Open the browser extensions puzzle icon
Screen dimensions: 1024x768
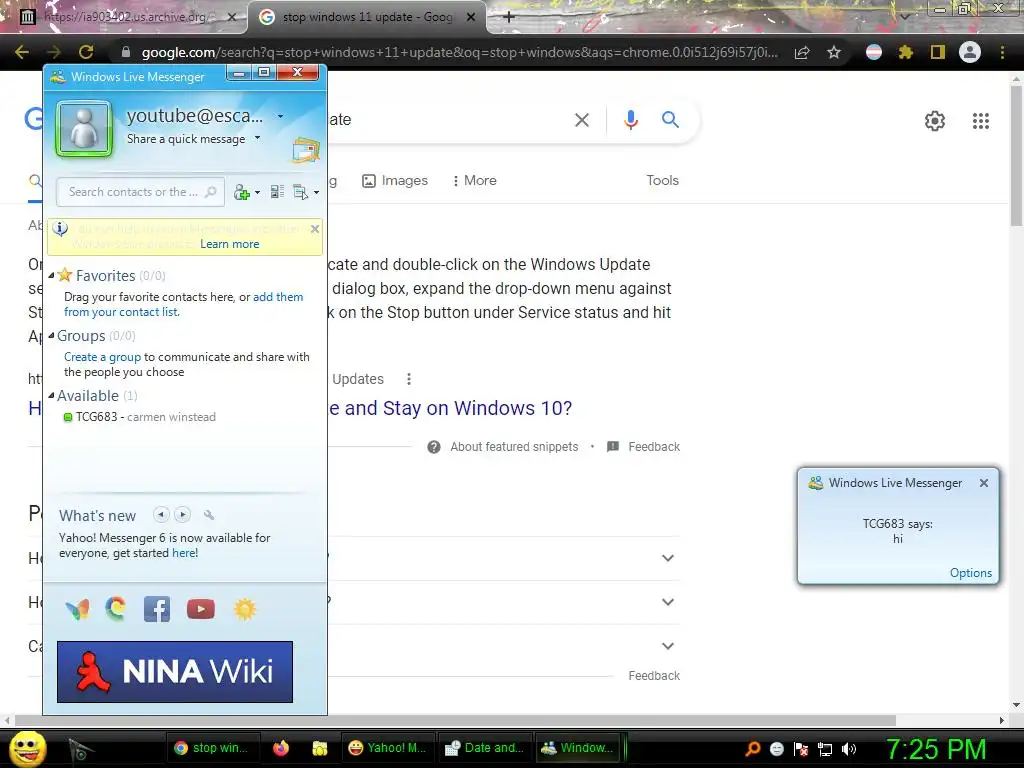[x=905, y=52]
